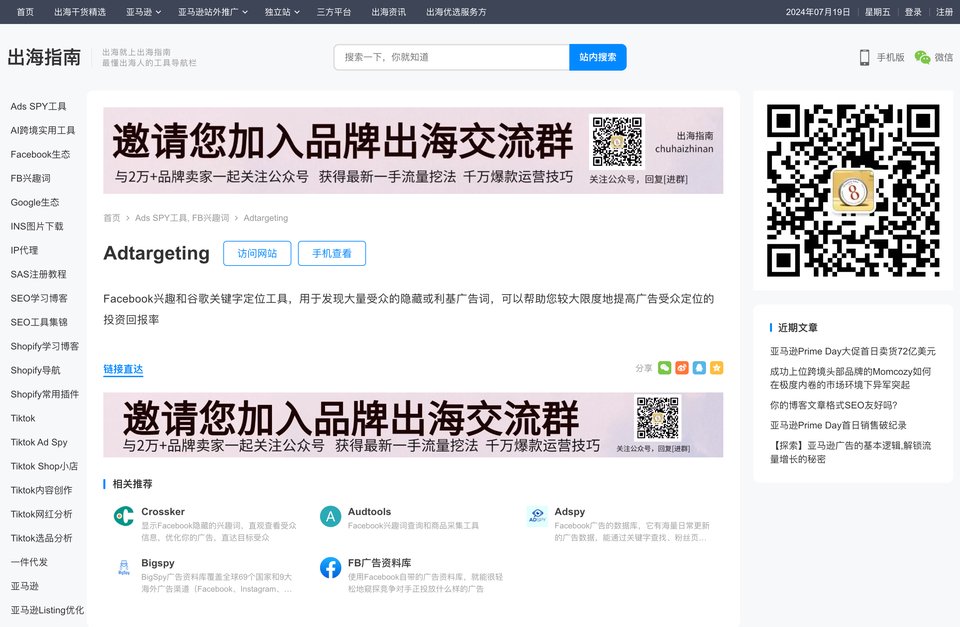960x627 pixels.
Task: Open article 亚马逊Prime Day首日销售破纪录
Action: click(838, 426)
